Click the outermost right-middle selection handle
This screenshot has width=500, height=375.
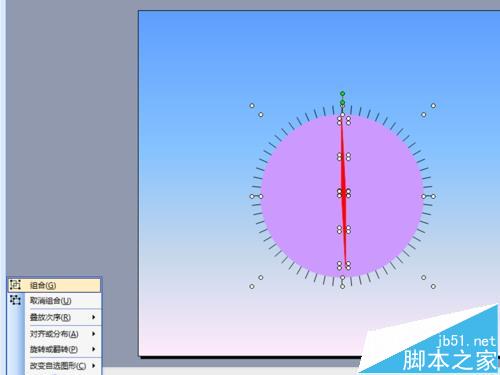(x=433, y=196)
